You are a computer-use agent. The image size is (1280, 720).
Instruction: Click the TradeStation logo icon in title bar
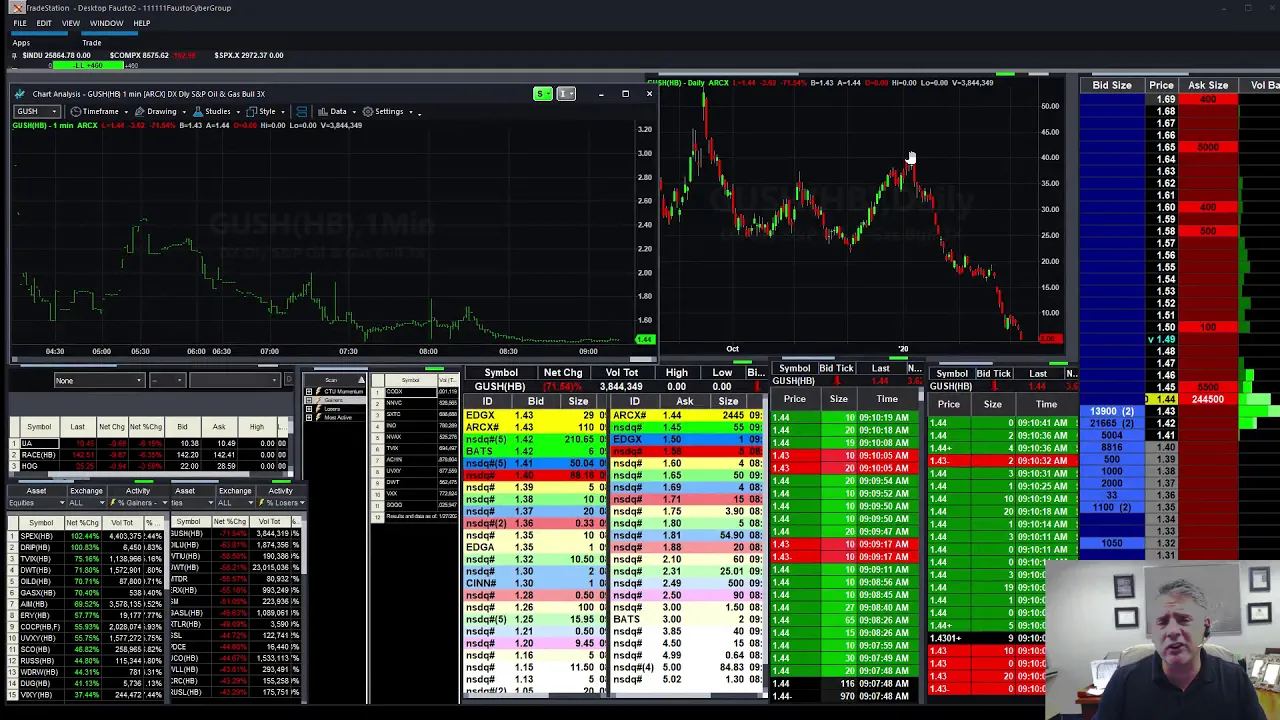[x=17, y=8]
